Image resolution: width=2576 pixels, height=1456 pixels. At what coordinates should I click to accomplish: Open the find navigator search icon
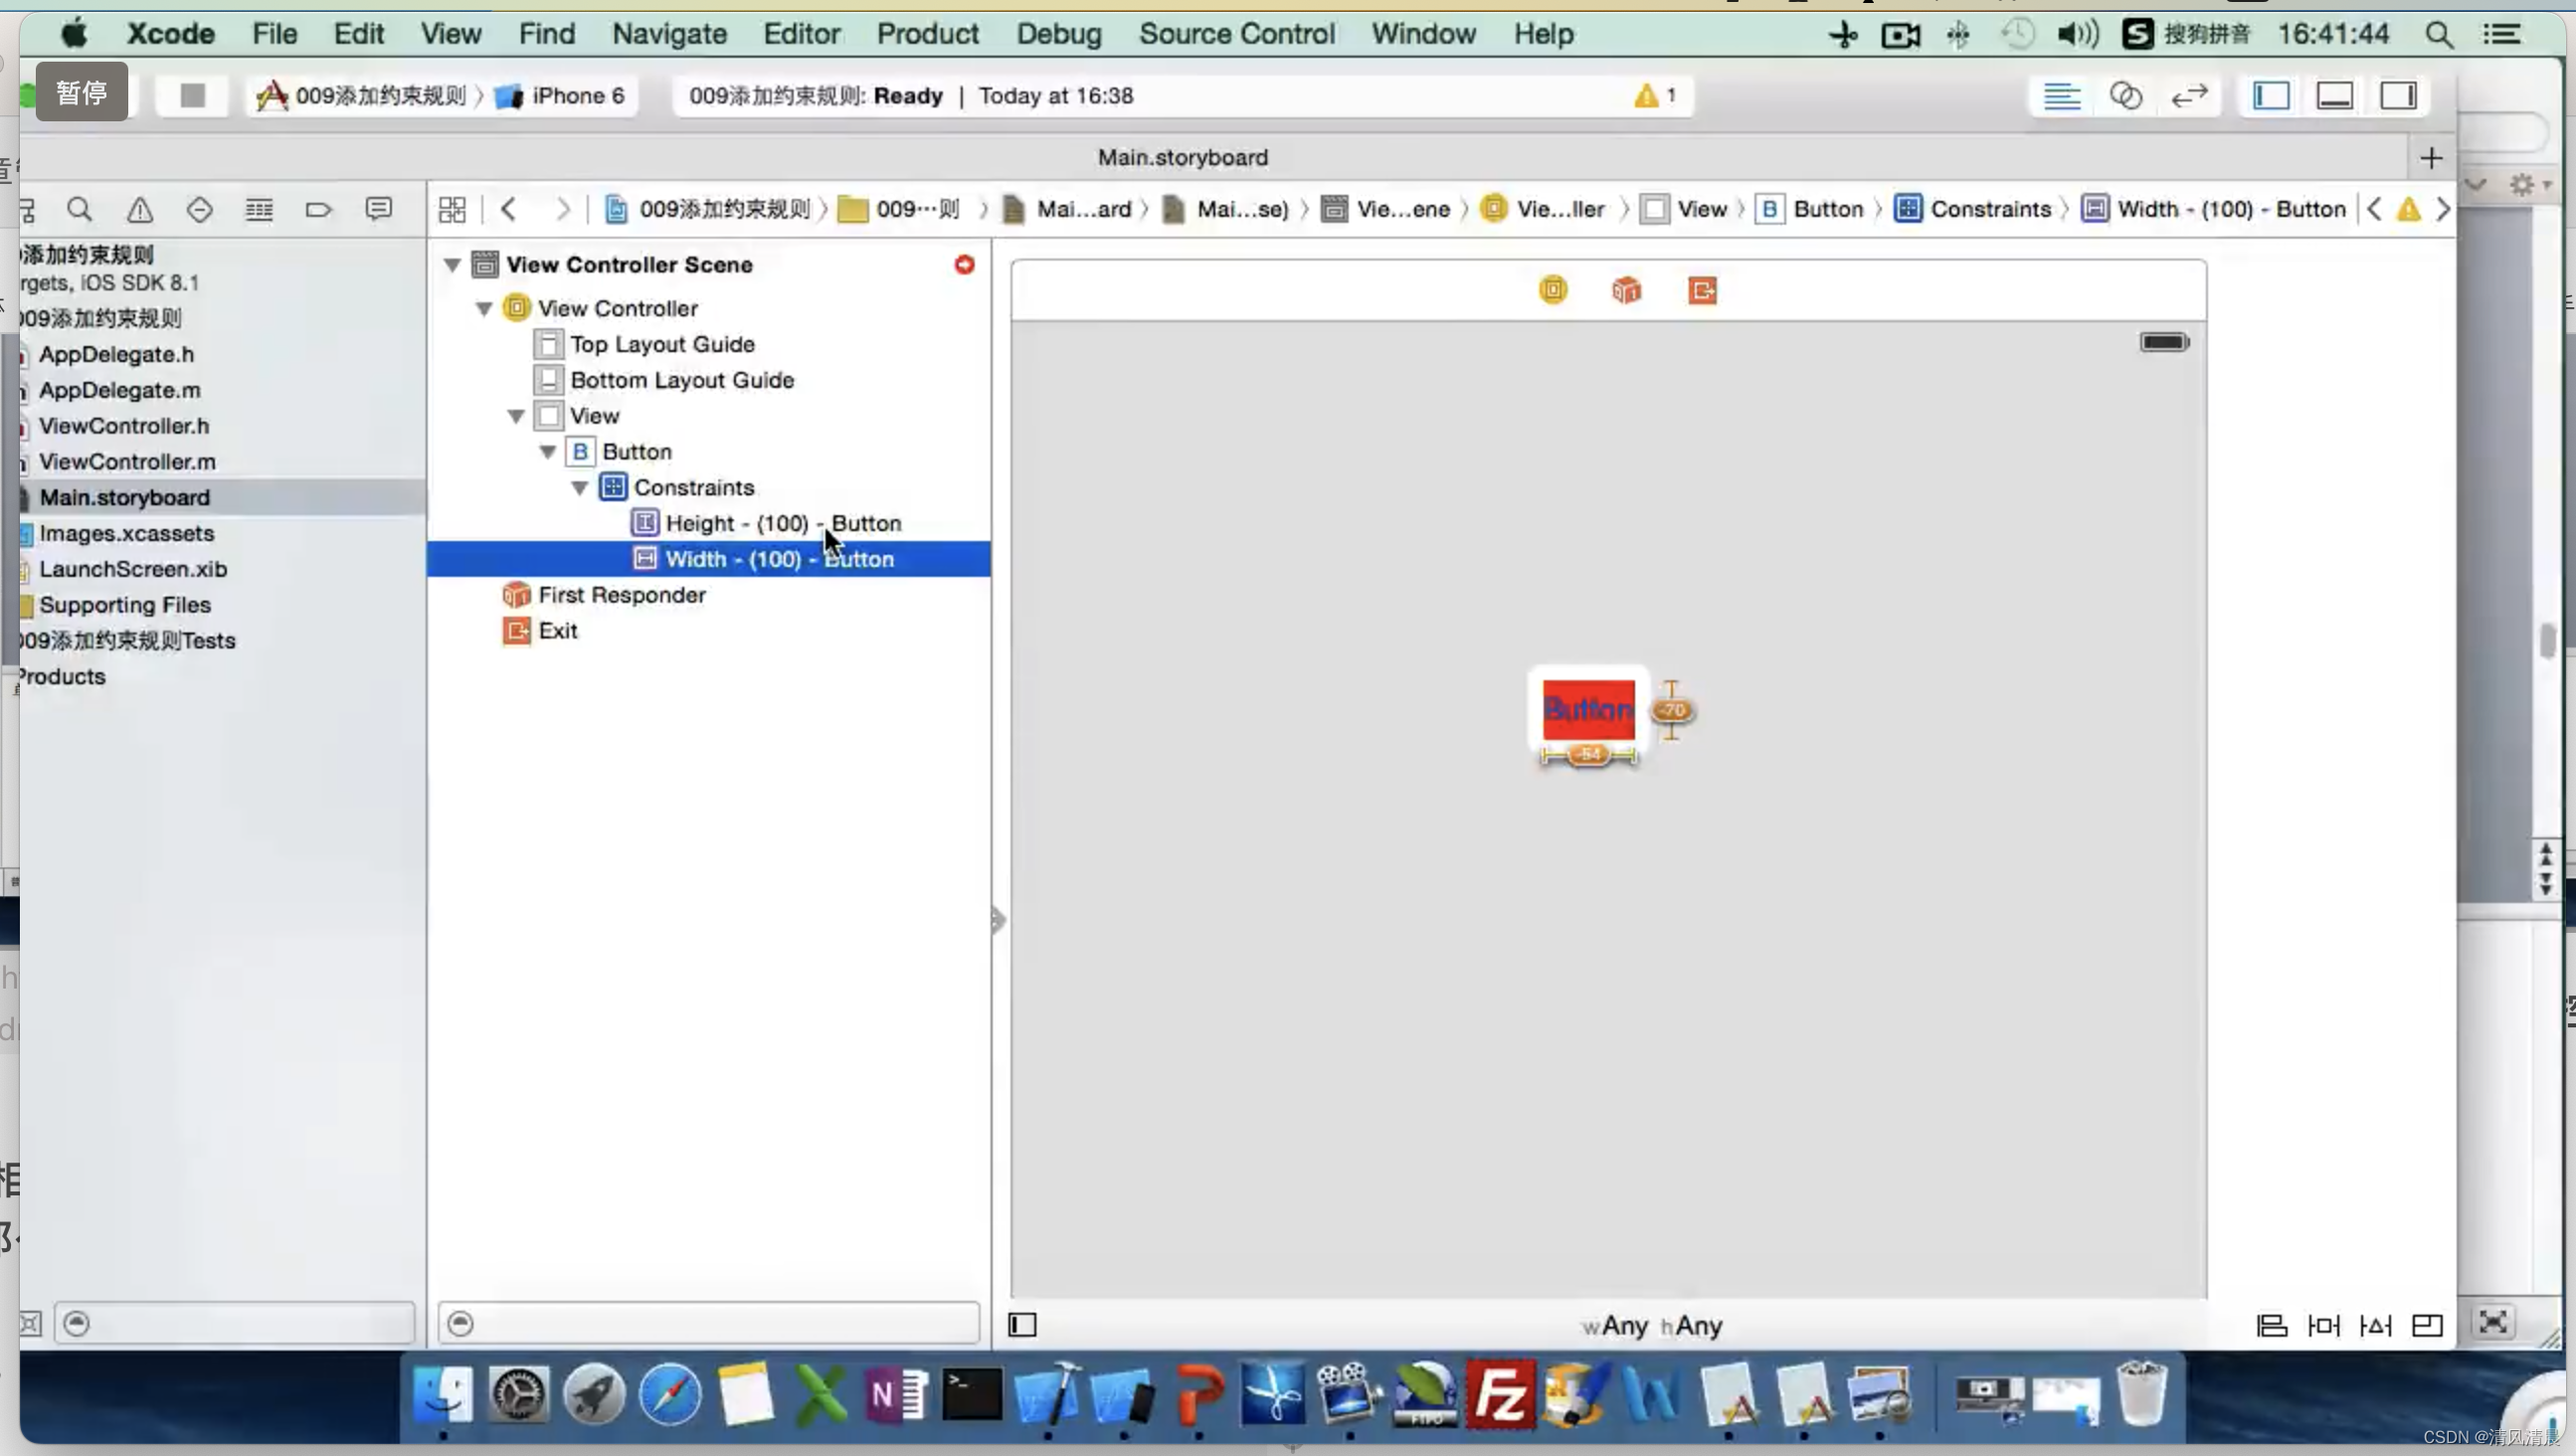point(80,210)
